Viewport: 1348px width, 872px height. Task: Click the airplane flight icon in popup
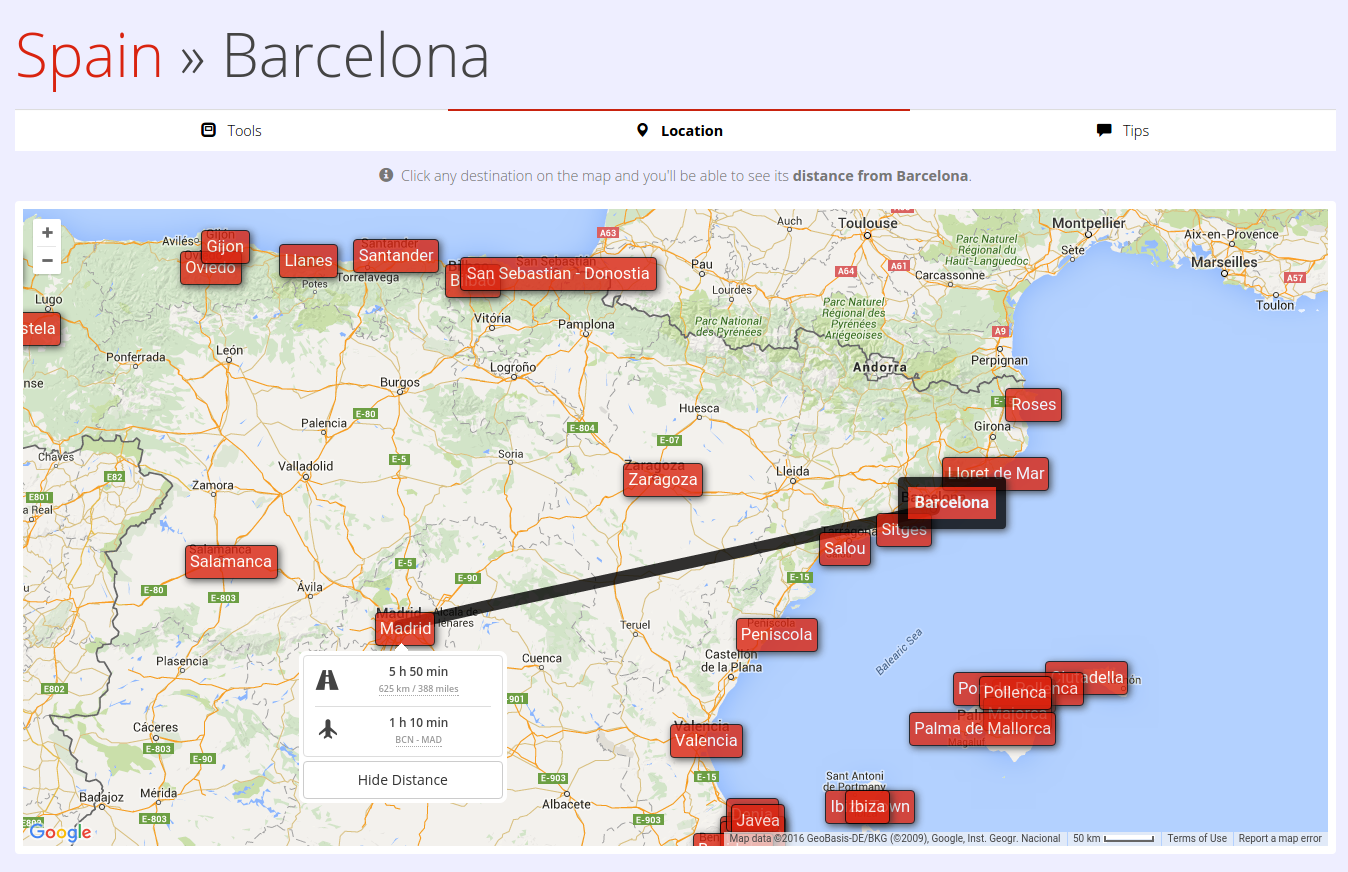(x=327, y=730)
